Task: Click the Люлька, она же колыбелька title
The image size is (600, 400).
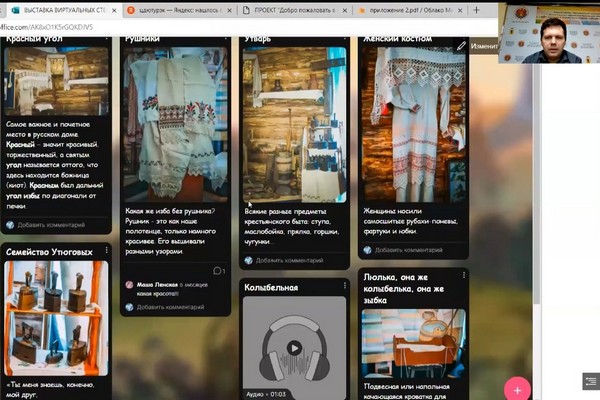Action: click(x=403, y=289)
